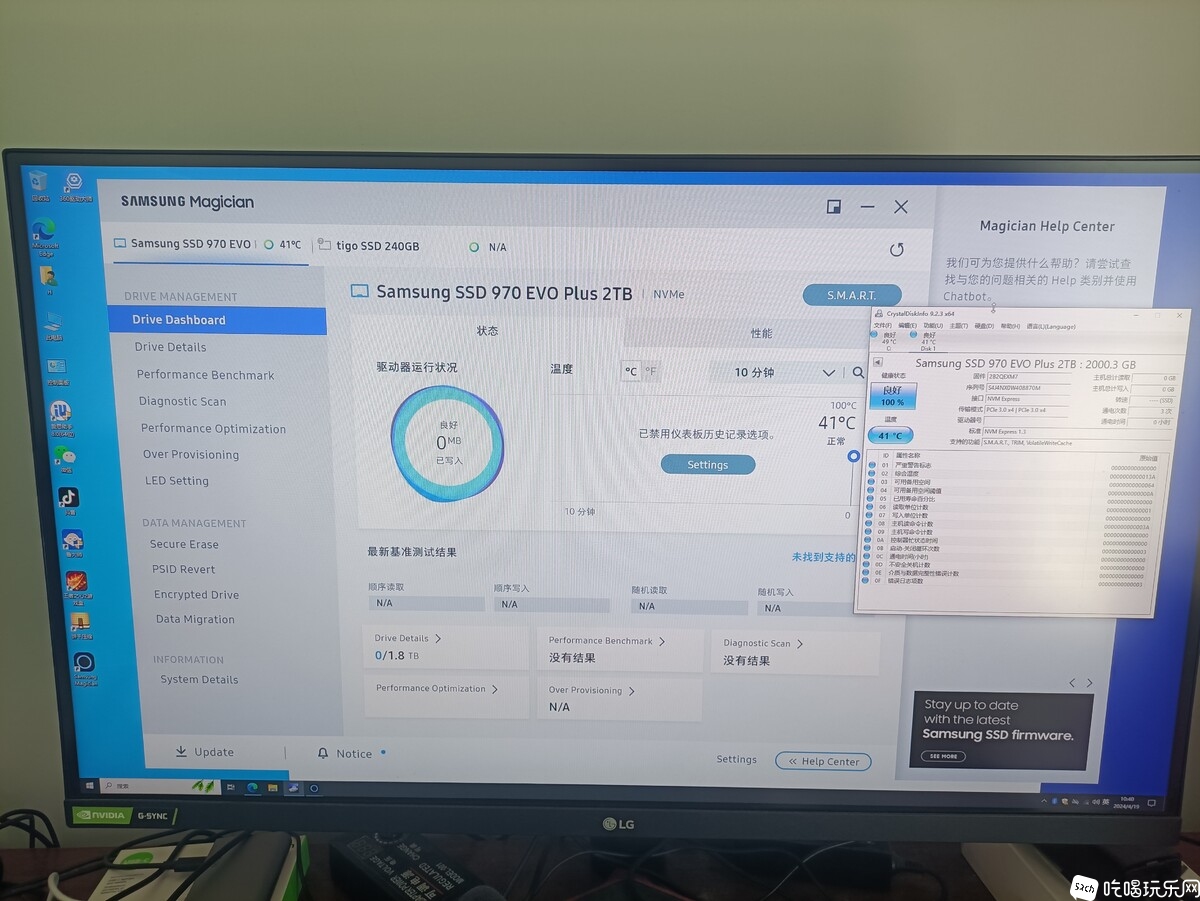Open Diagnostic Scan in the sidebar

183,401
